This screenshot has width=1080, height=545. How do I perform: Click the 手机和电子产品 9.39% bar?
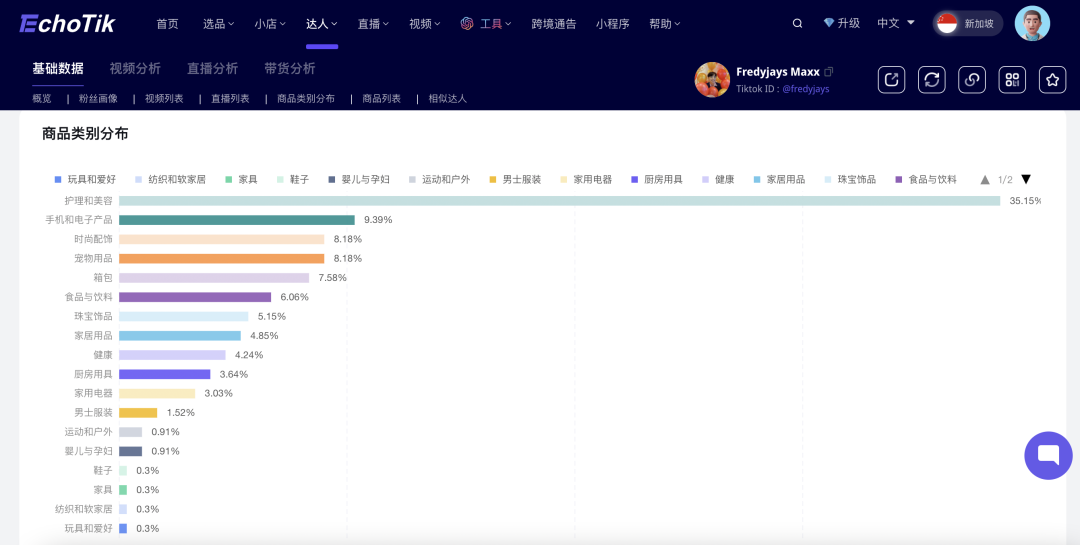(237, 220)
